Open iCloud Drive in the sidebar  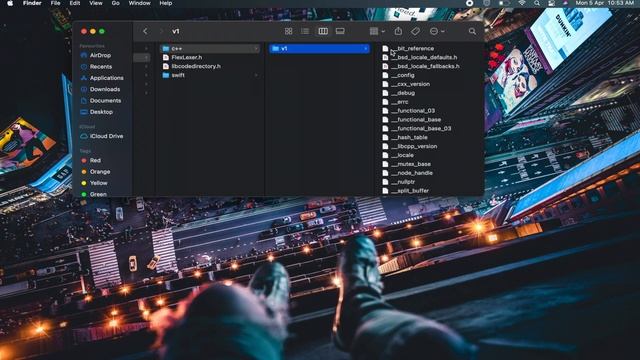pos(106,136)
